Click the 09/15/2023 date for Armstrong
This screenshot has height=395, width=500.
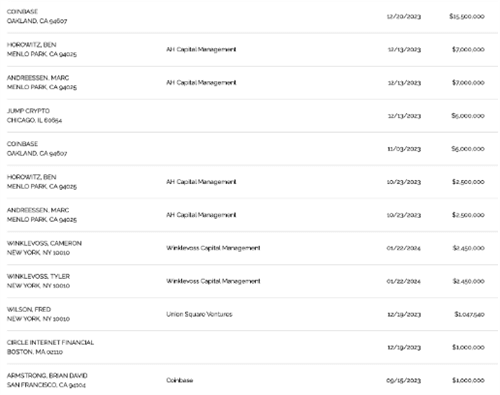(x=404, y=380)
